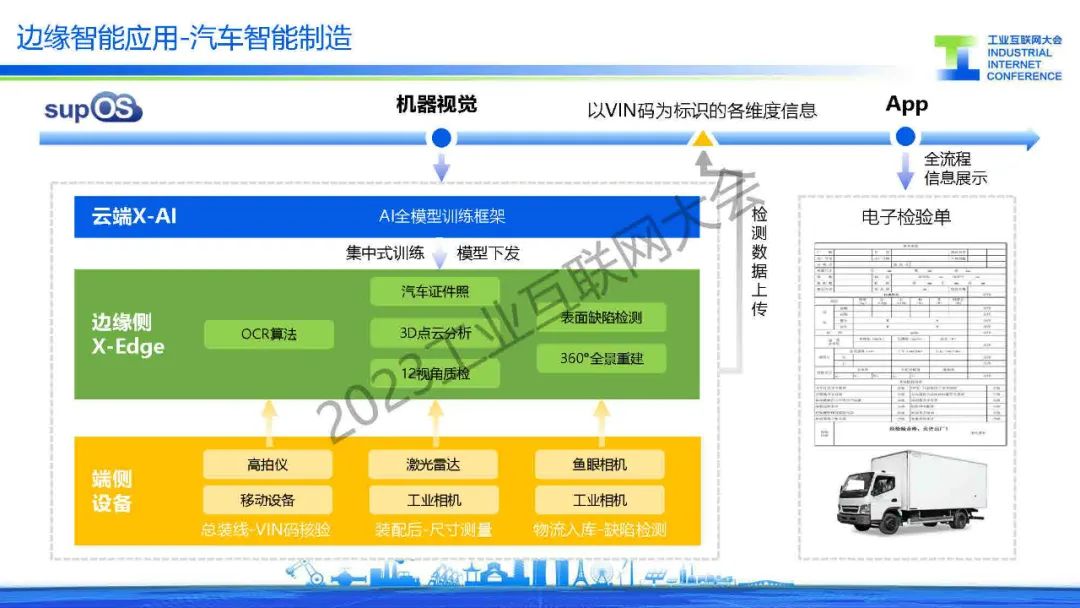Click the 3D点云分析 box
This screenshot has width=1080, height=608.
click(x=435, y=333)
